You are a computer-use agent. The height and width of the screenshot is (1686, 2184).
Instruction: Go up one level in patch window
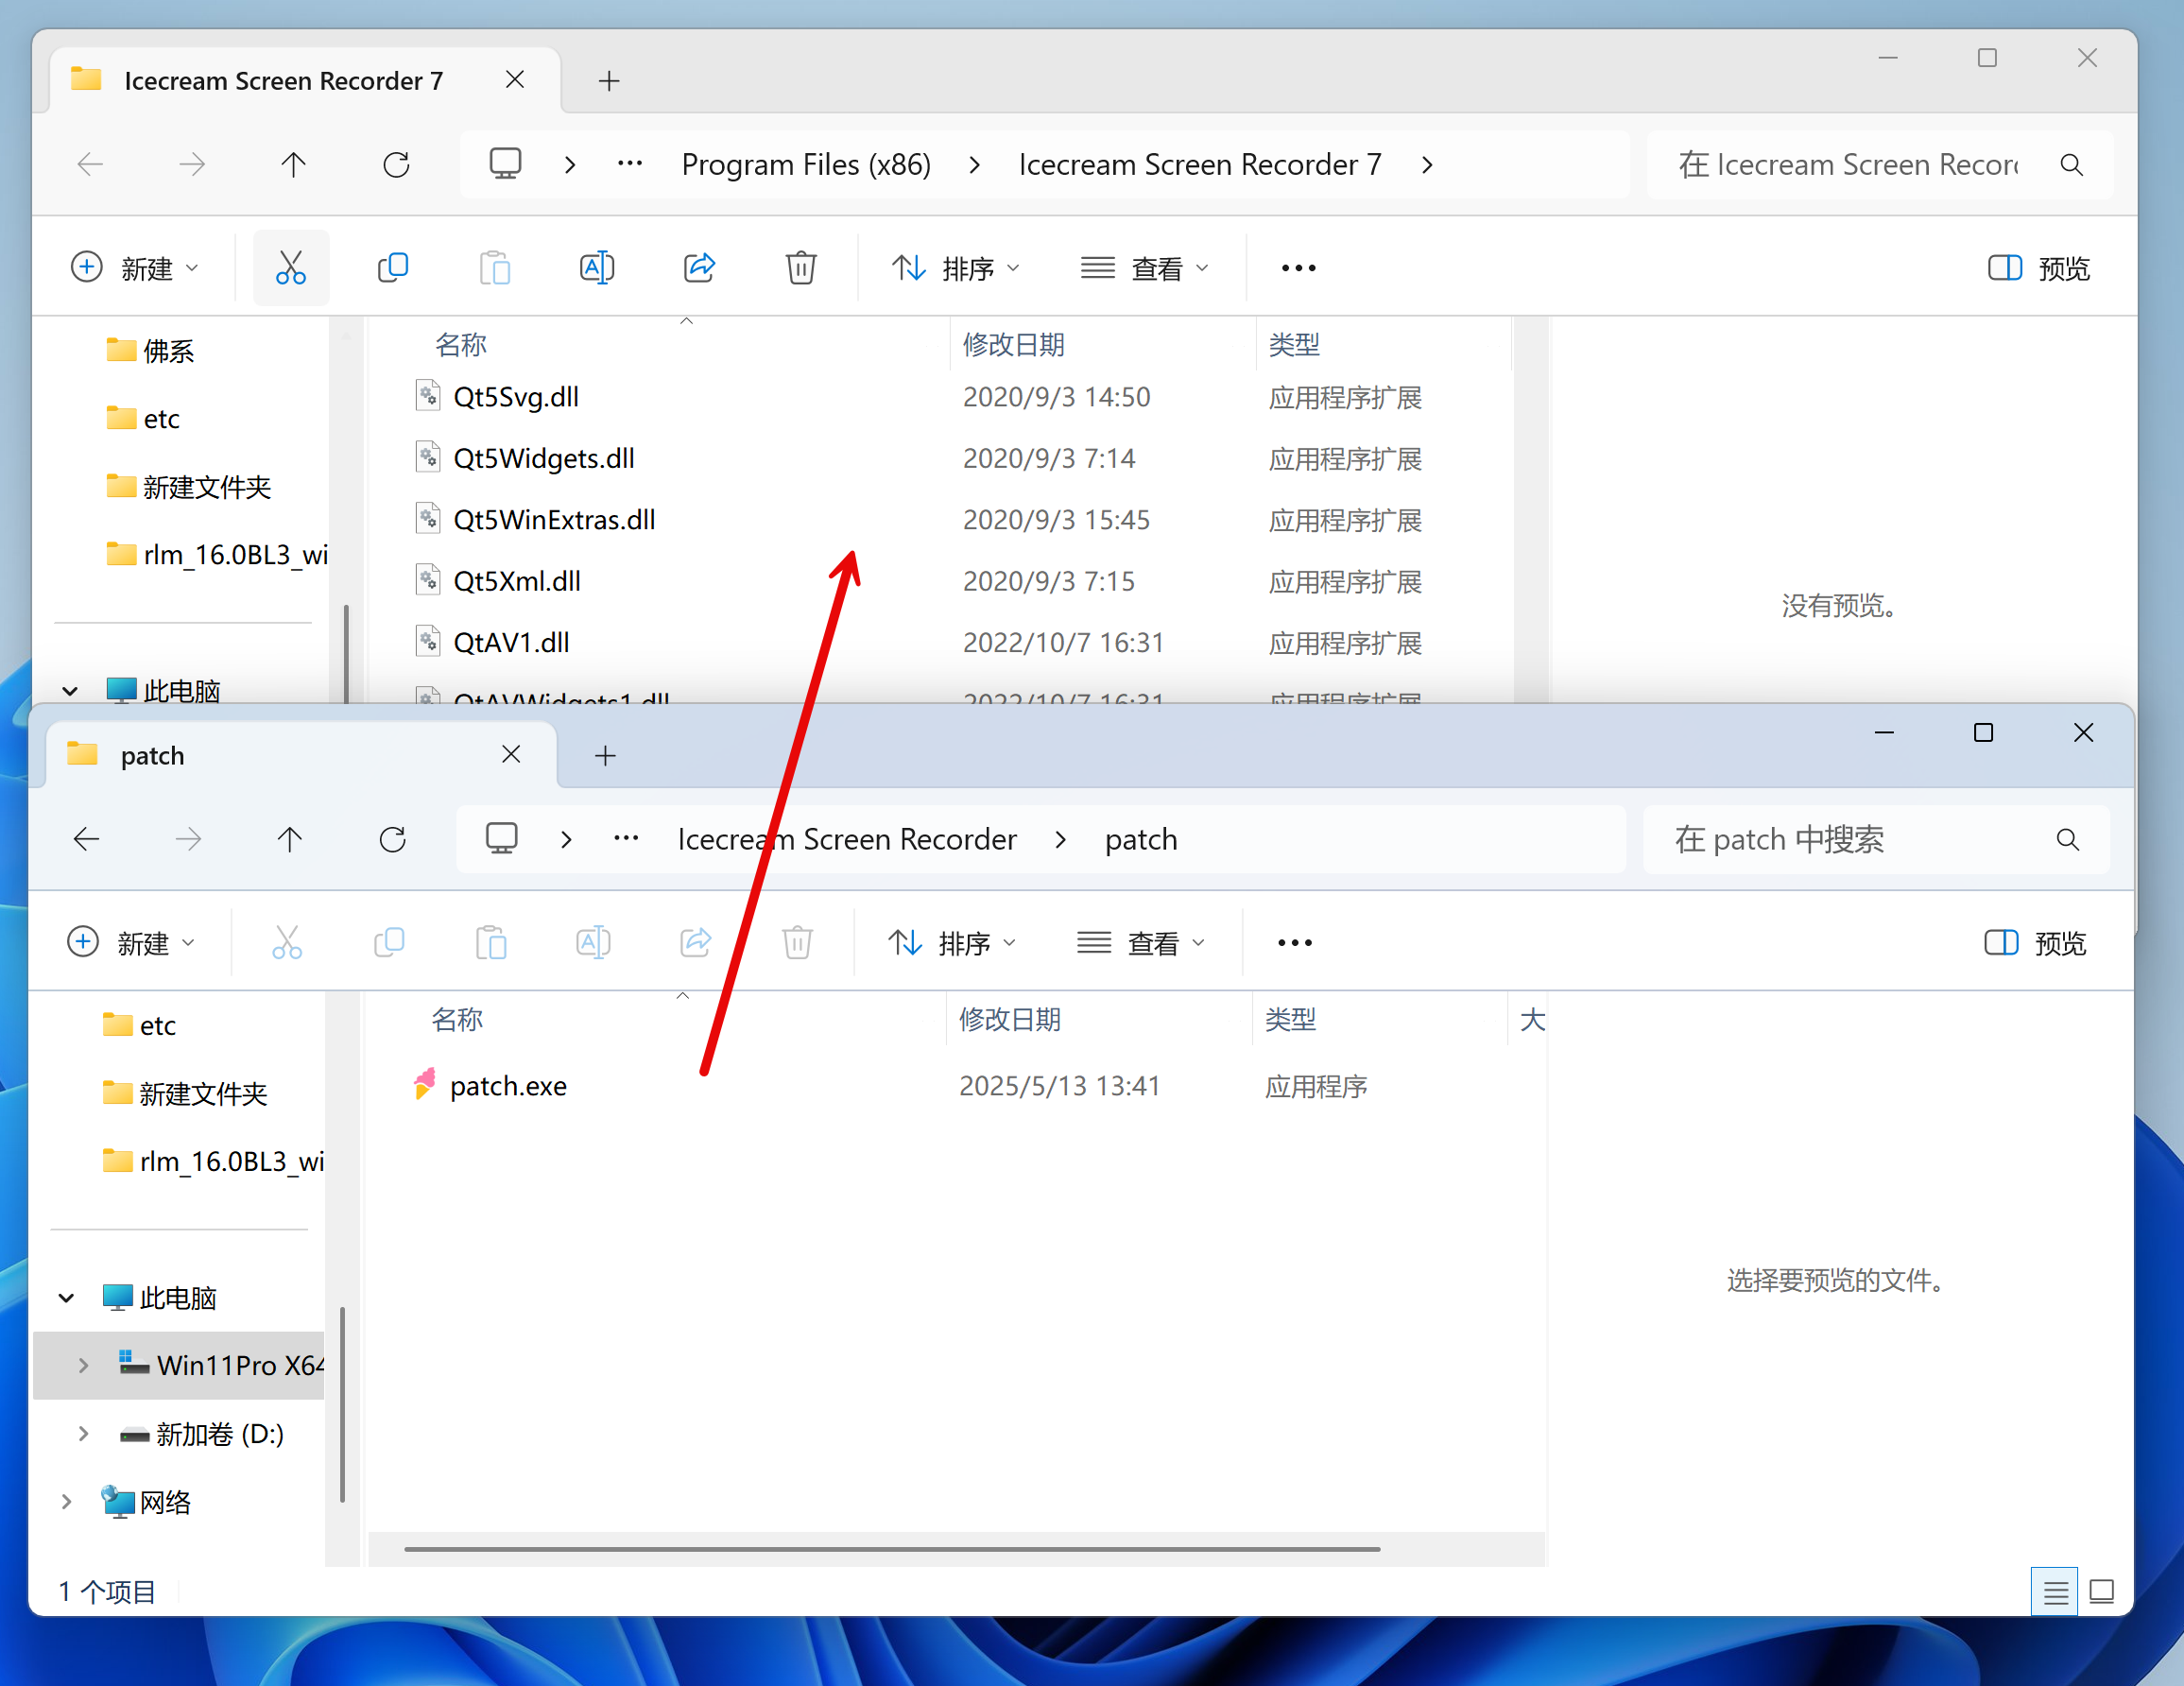290,839
